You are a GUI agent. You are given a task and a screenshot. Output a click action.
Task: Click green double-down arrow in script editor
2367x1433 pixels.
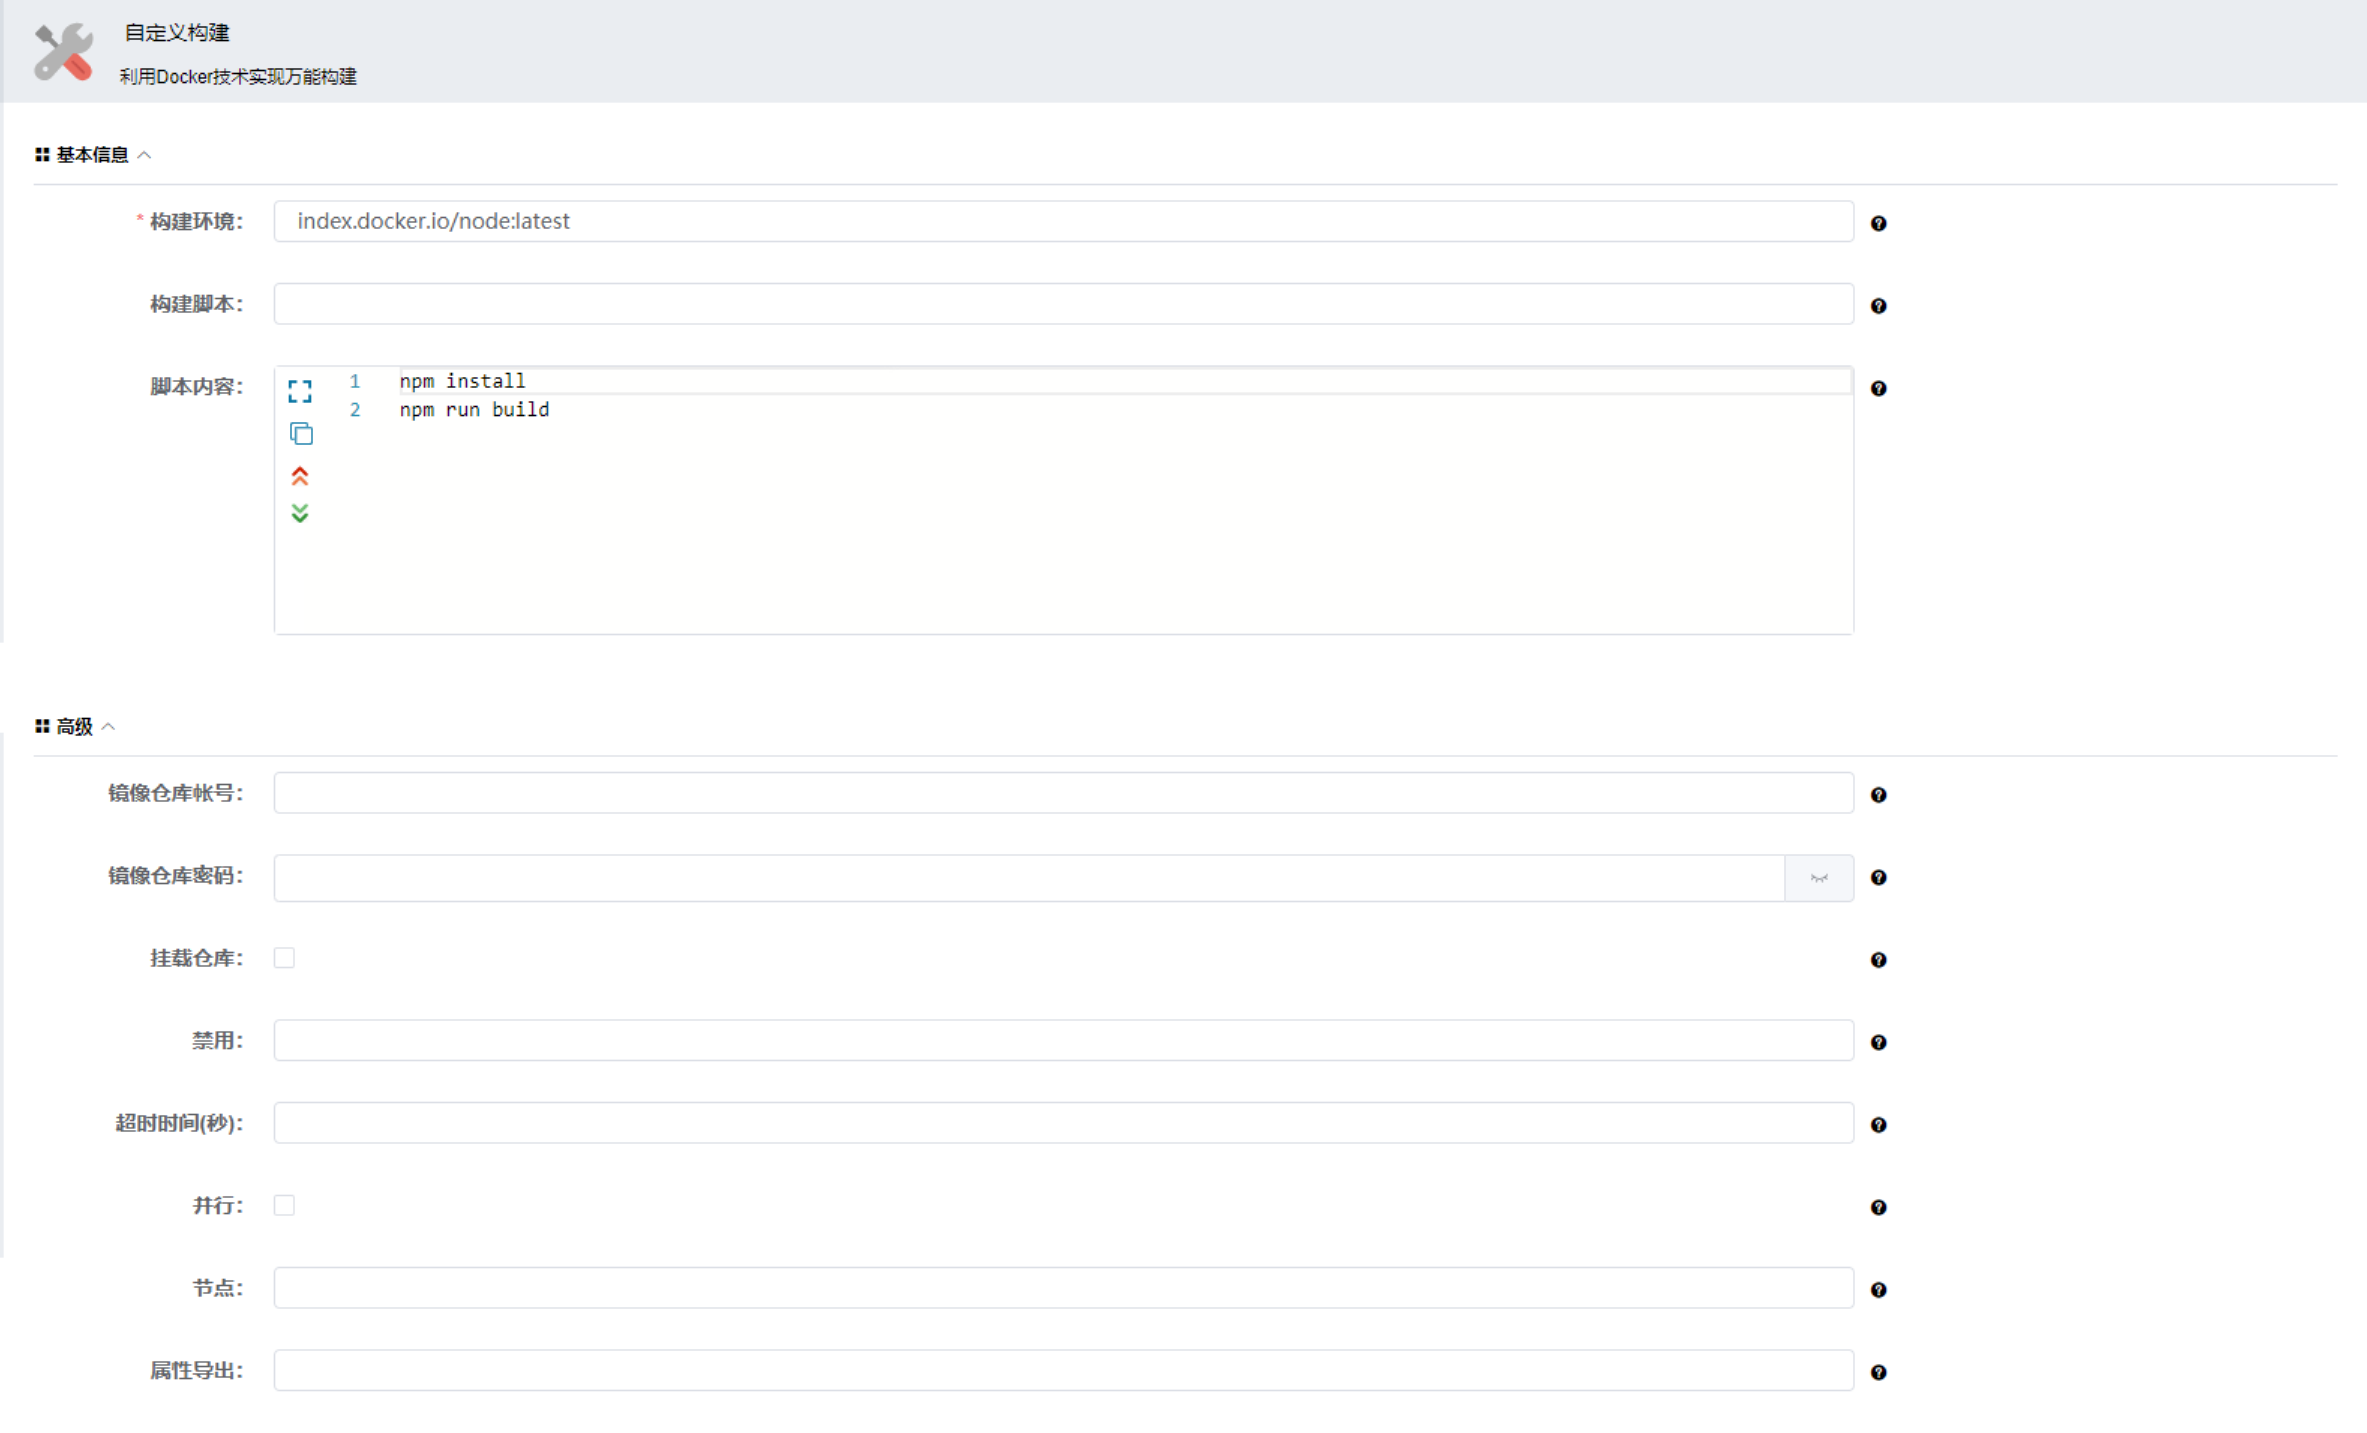[x=300, y=514]
